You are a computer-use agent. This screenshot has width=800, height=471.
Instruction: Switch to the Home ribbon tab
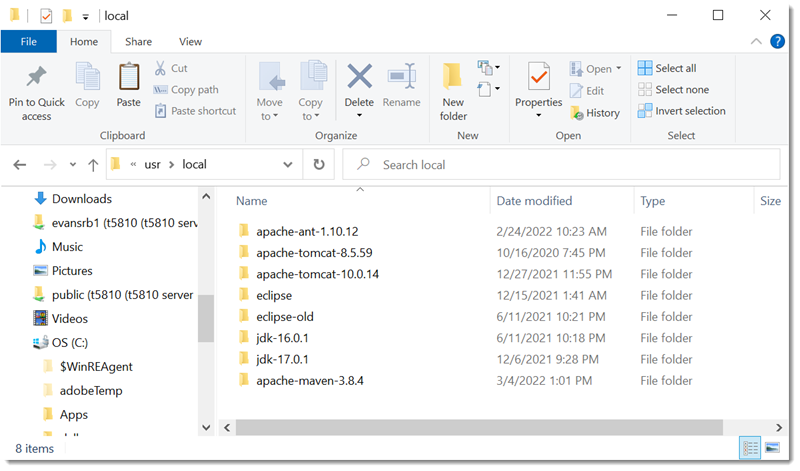pos(84,42)
